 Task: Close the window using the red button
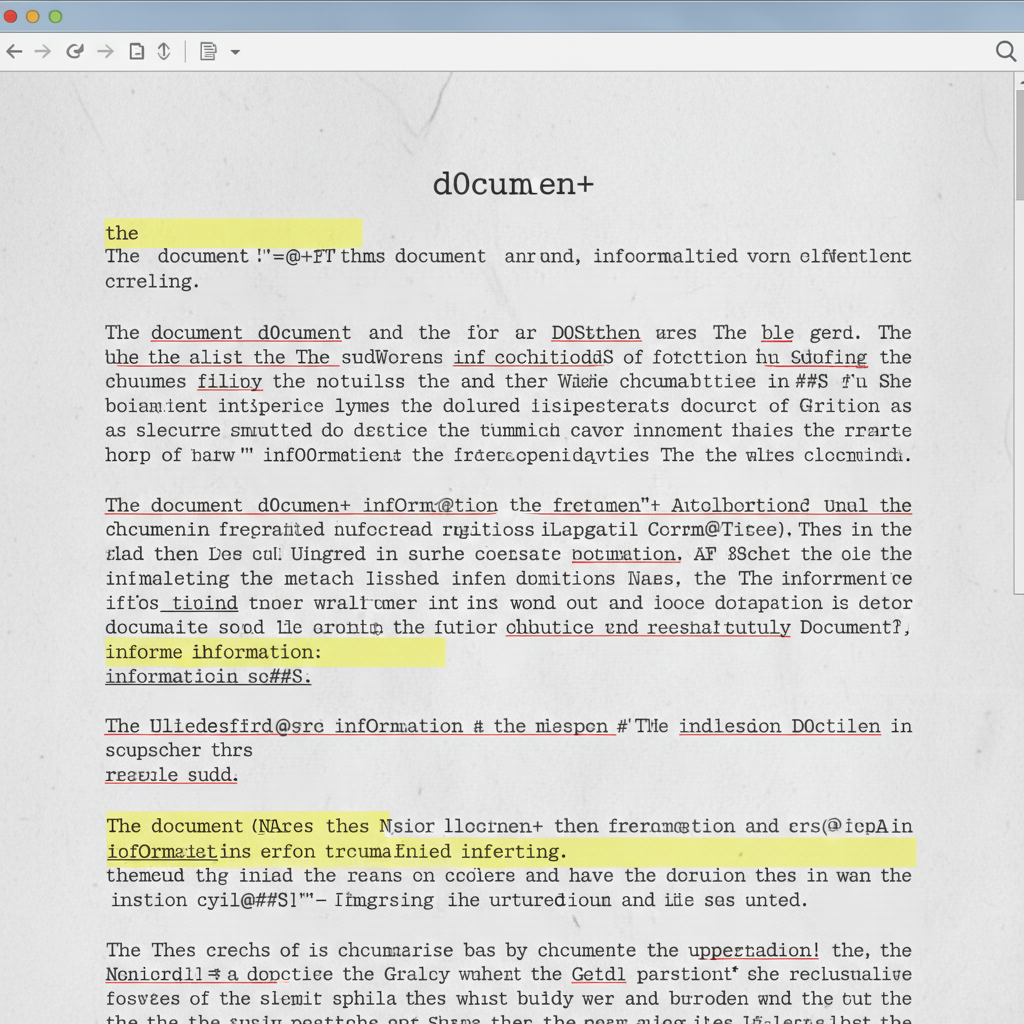pos(11,16)
